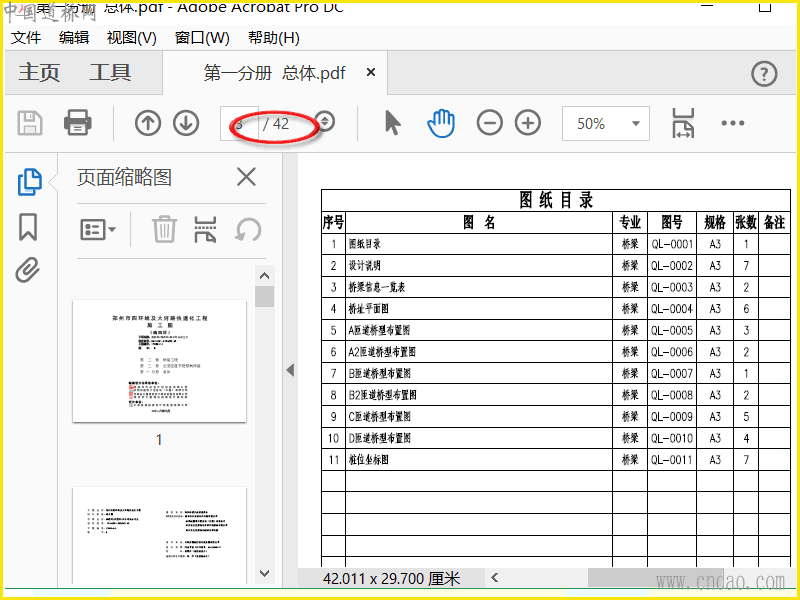This screenshot has height=600, width=800.
Task: Open the 50% zoom dropdown
Action: point(606,123)
